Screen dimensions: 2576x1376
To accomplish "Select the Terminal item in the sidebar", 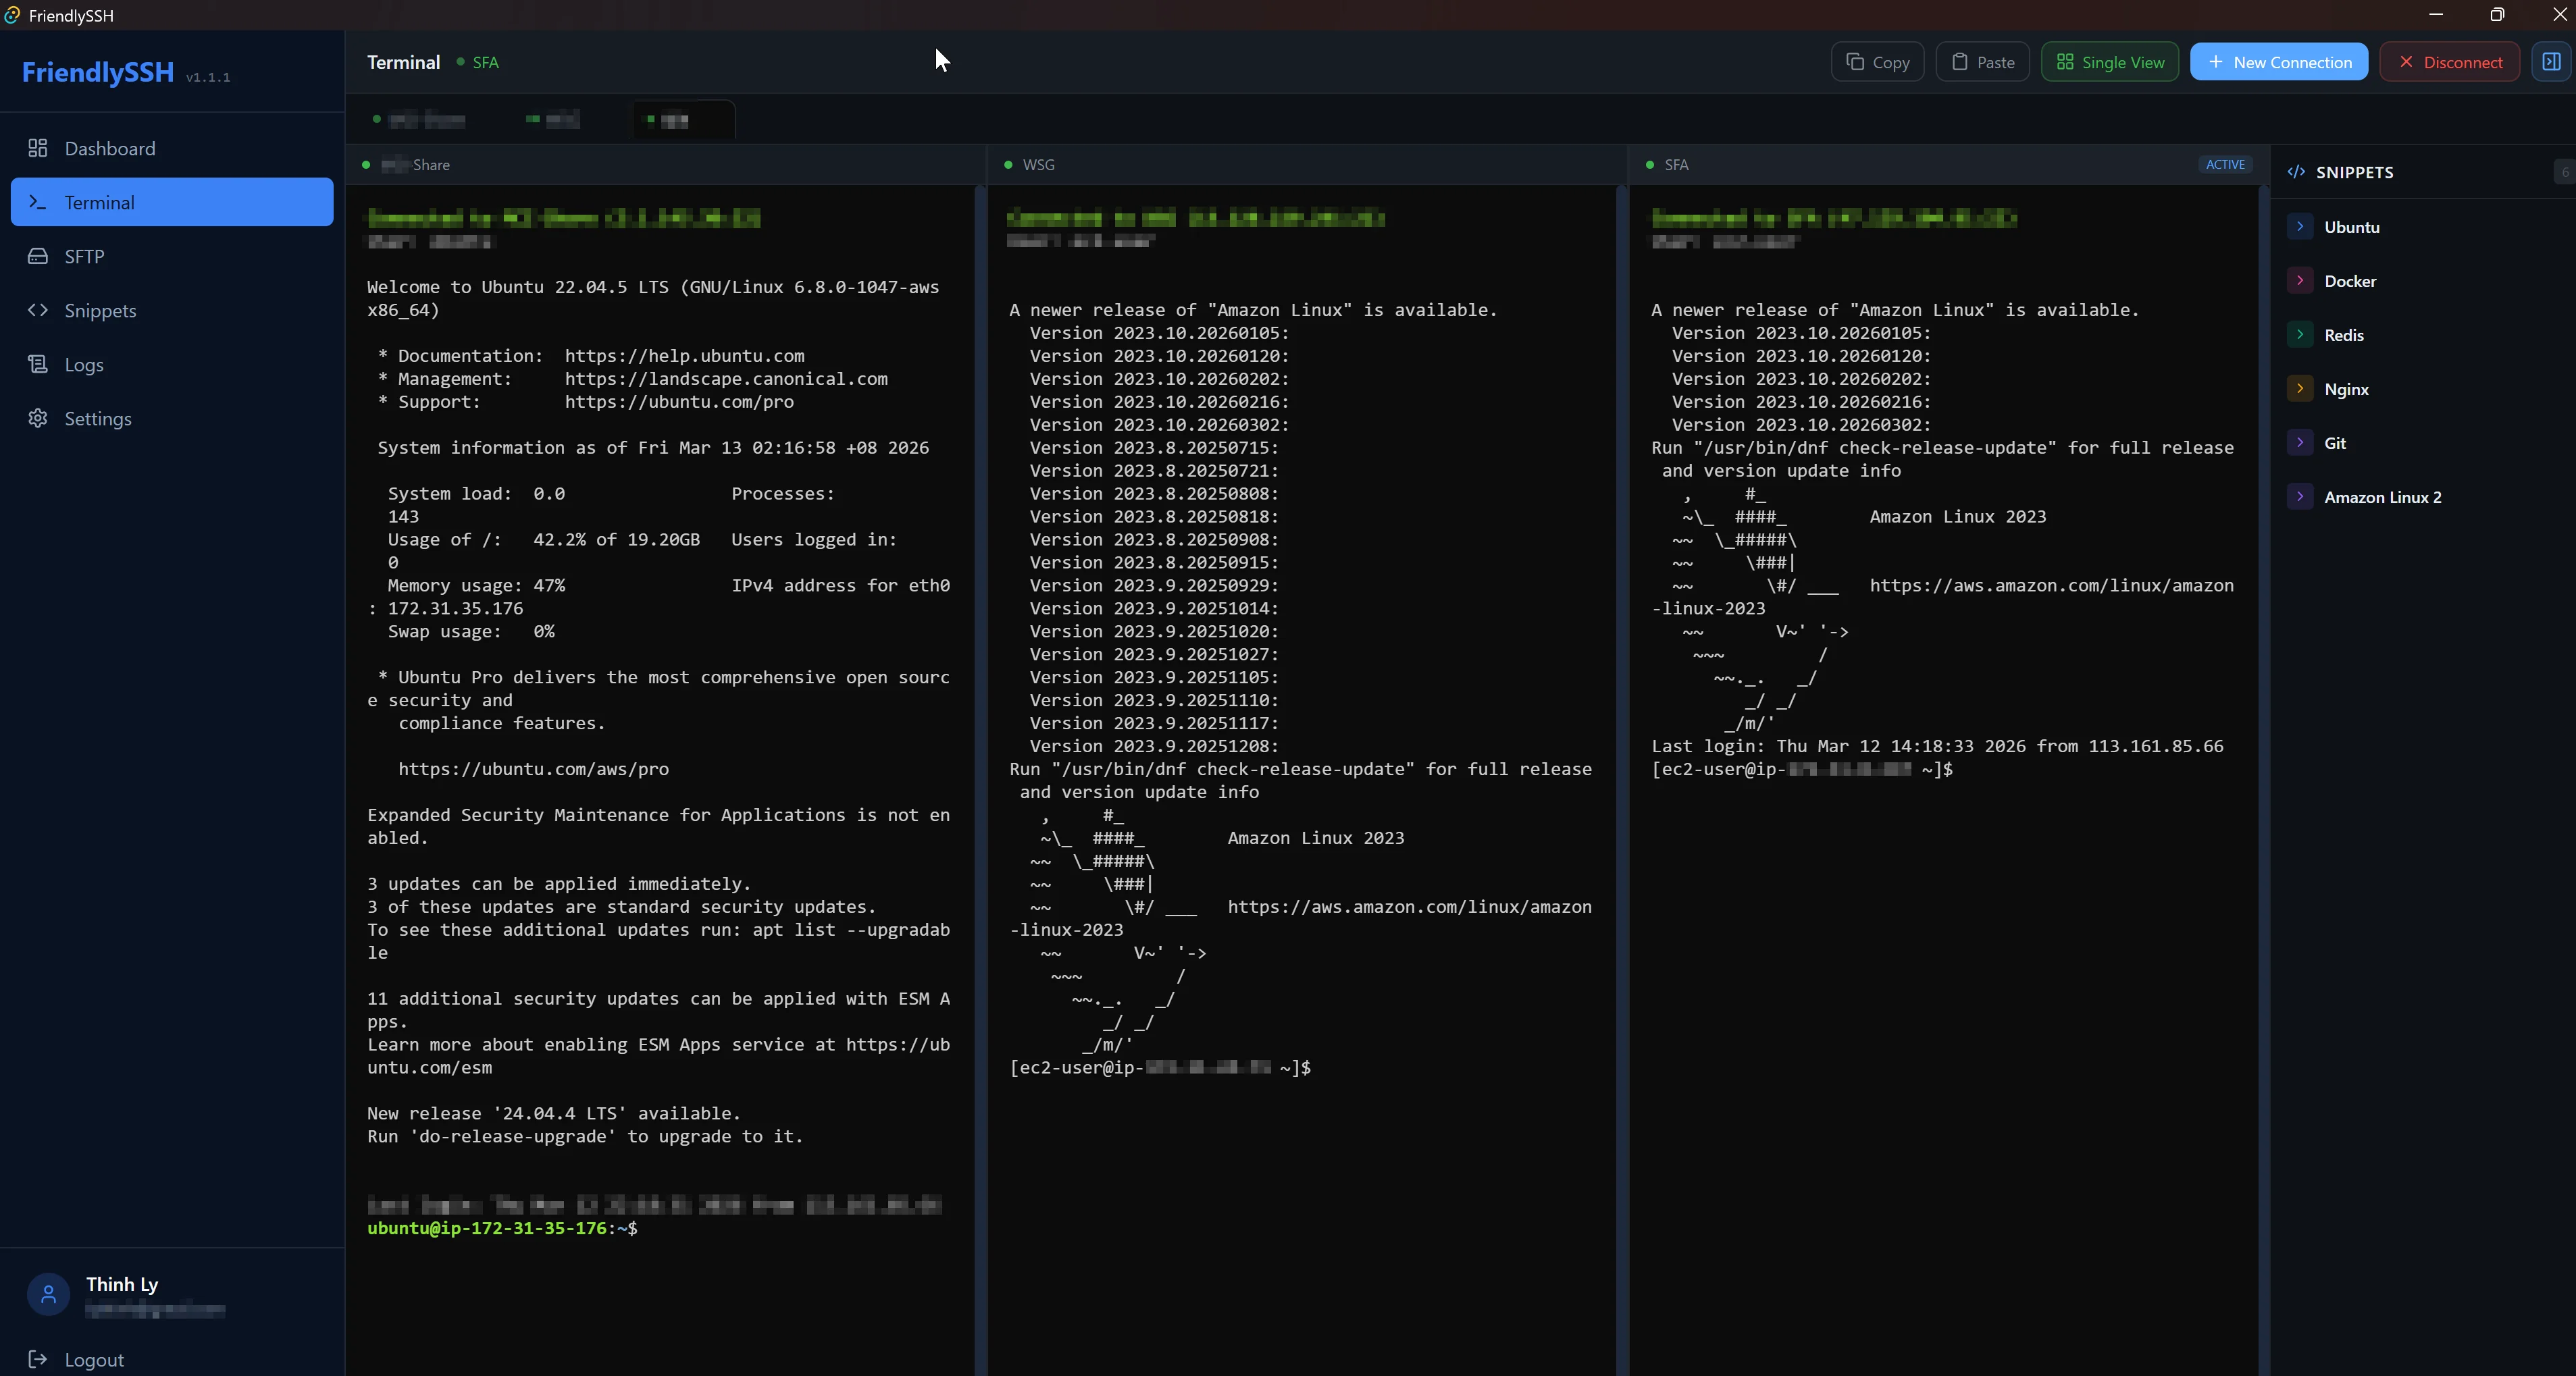I will click(172, 202).
